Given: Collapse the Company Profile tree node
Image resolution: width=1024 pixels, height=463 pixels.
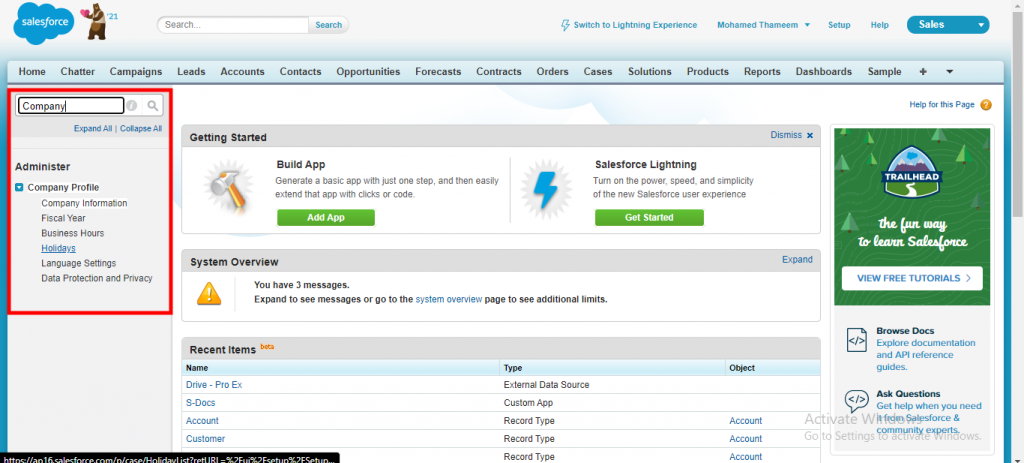Looking at the screenshot, I should coord(19,187).
